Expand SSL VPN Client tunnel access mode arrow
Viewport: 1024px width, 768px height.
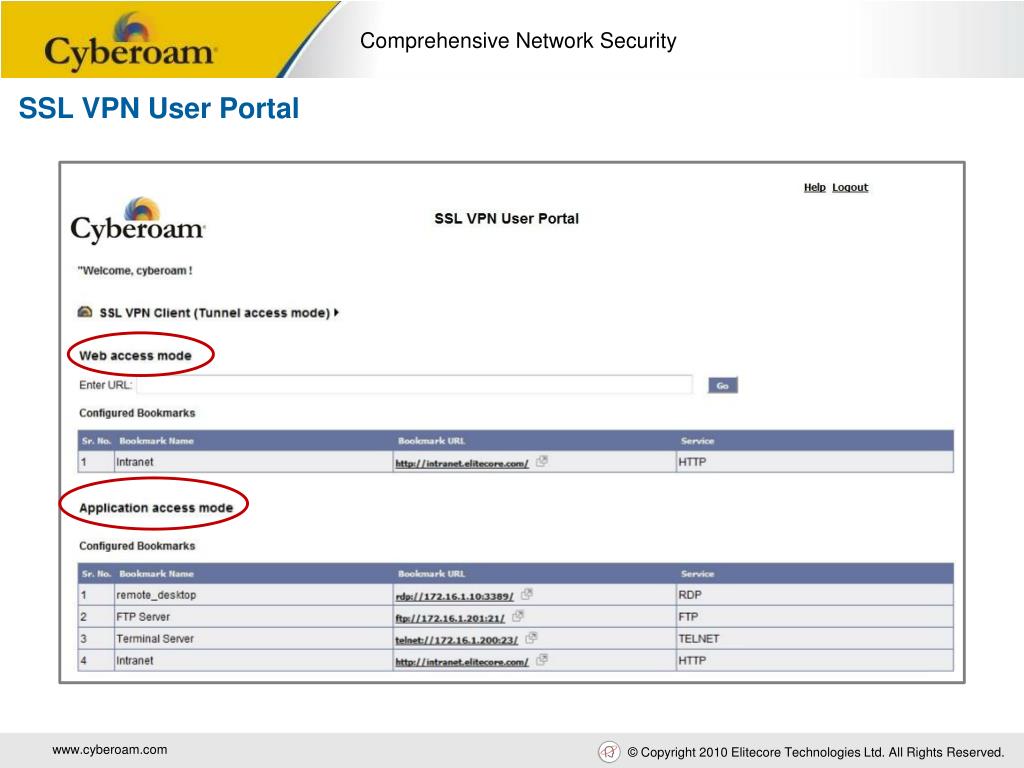336,313
